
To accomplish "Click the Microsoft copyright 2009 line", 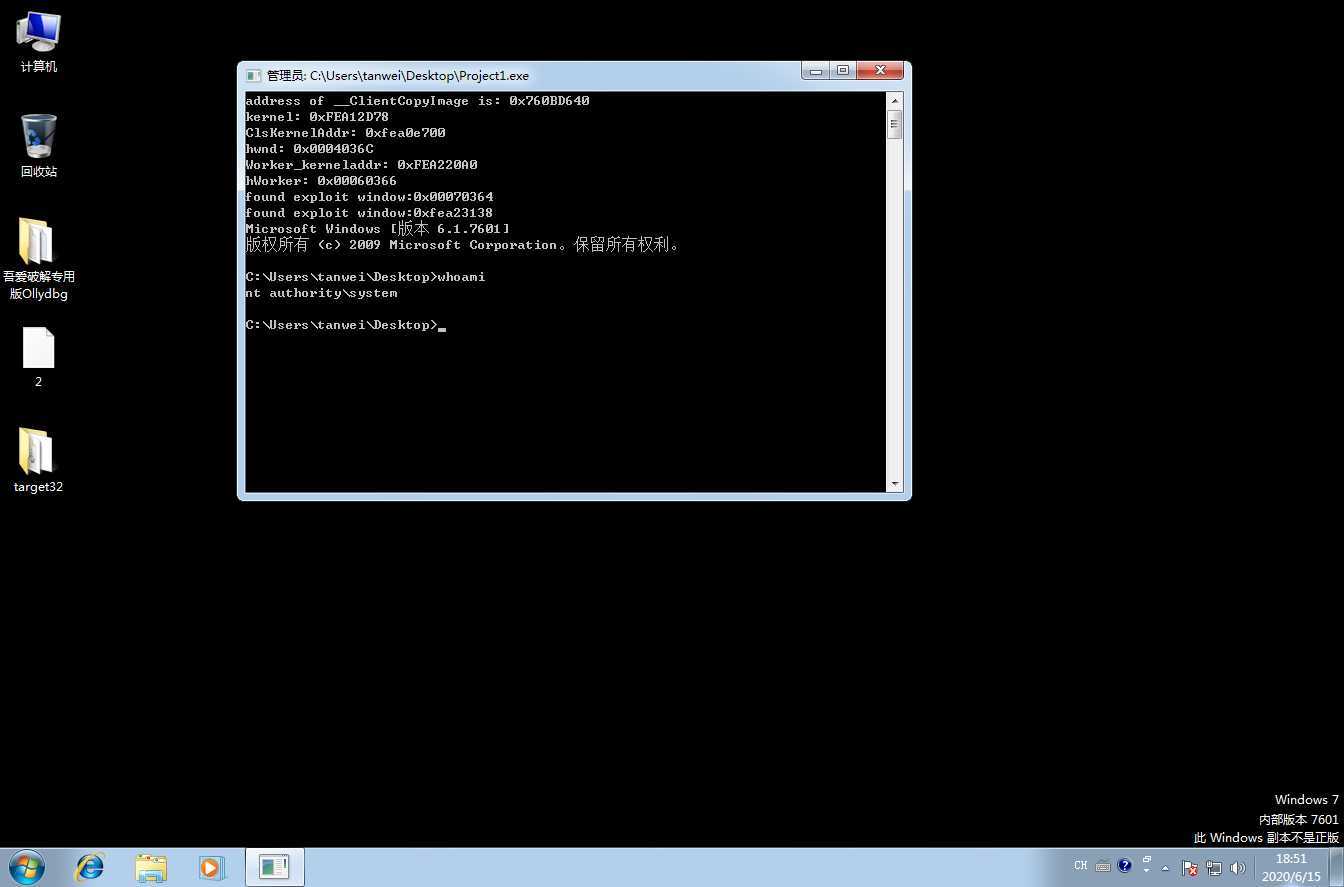I will tap(463, 245).
